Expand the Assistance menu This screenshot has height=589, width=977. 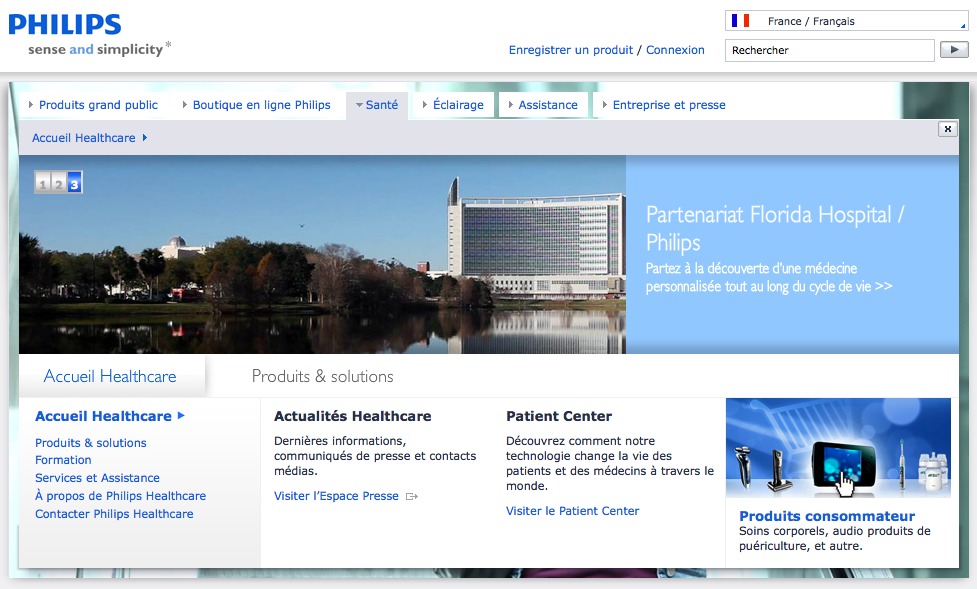(543, 105)
